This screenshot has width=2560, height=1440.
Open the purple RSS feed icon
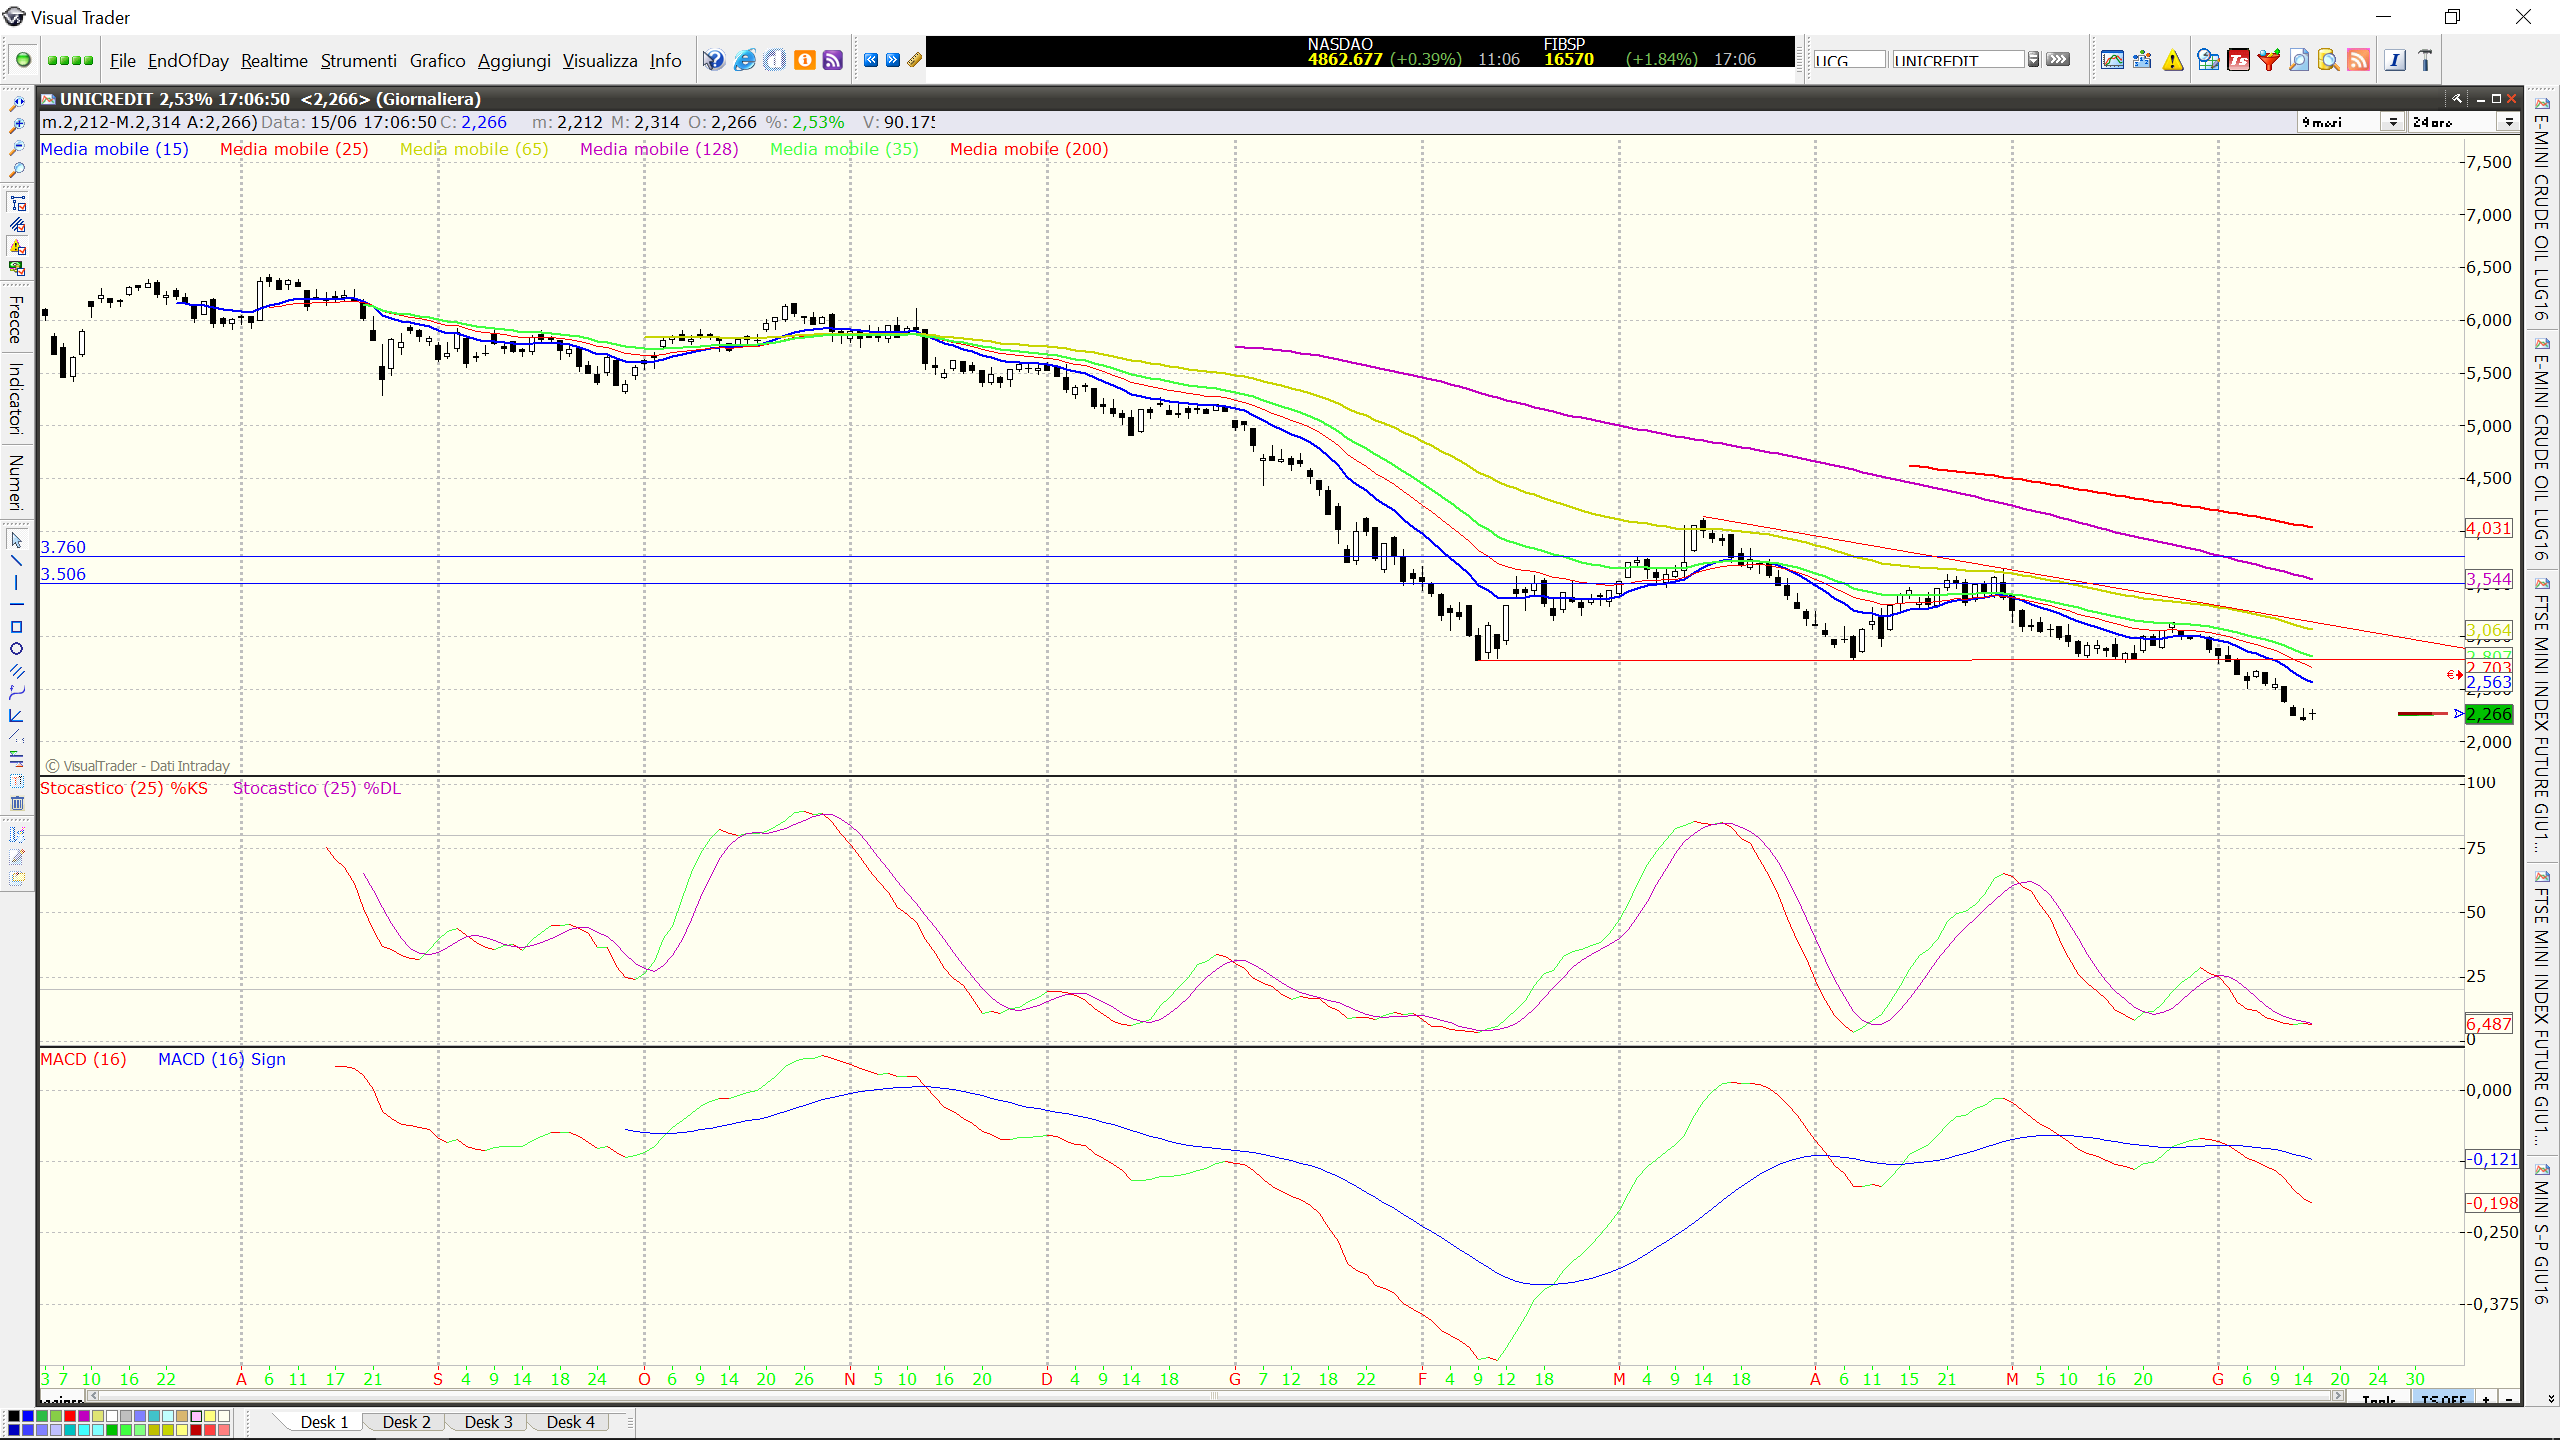832,60
